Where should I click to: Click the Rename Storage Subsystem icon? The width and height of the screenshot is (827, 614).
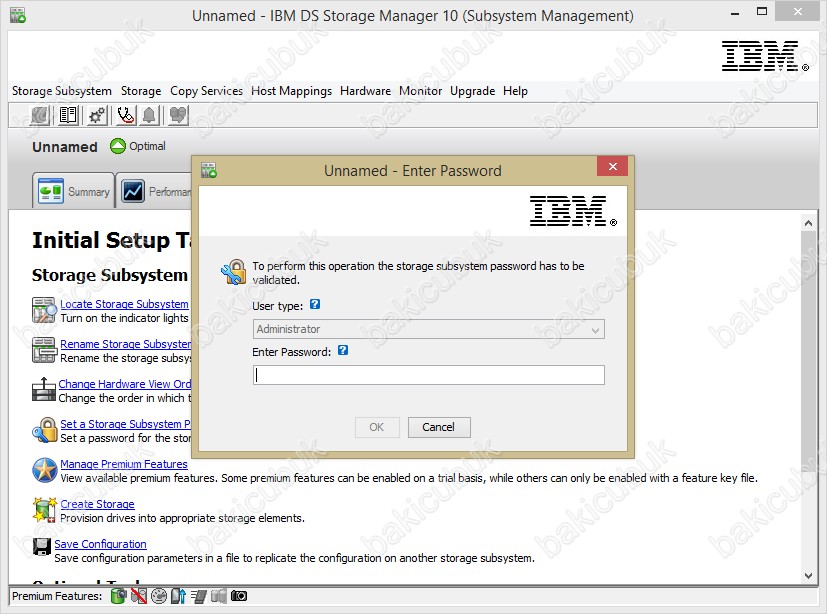[44, 350]
